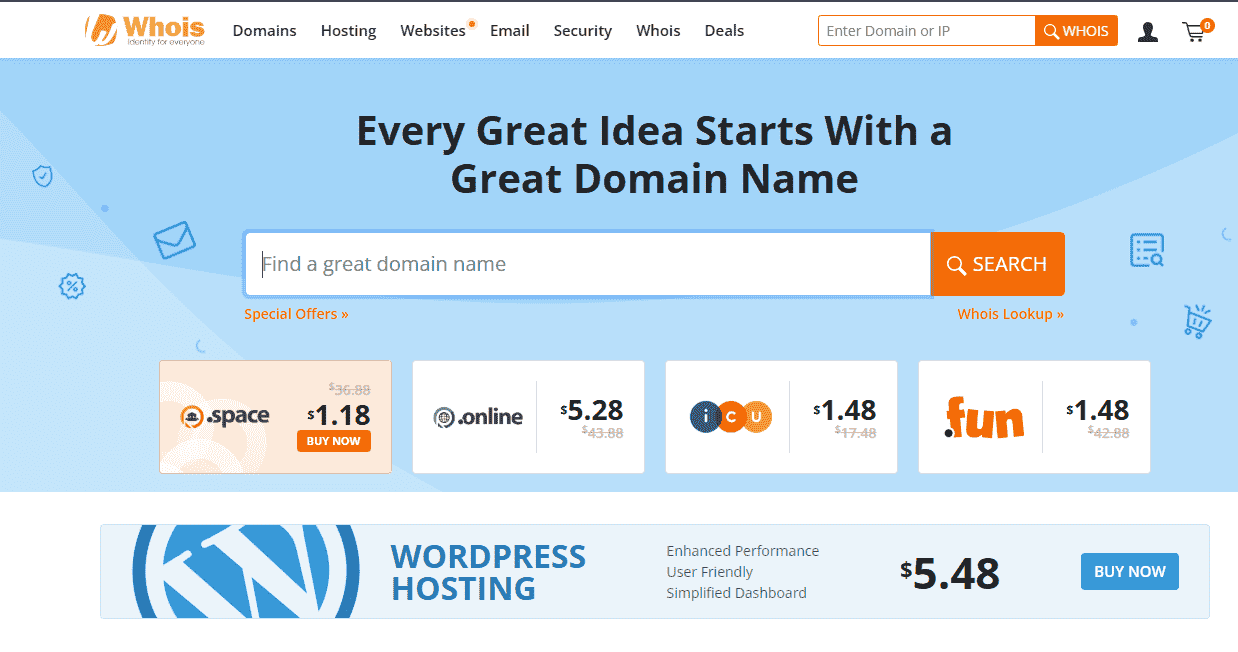Open the Email menu
The width and height of the screenshot is (1238, 652).
pyautogui.click(x=510, y=31)
